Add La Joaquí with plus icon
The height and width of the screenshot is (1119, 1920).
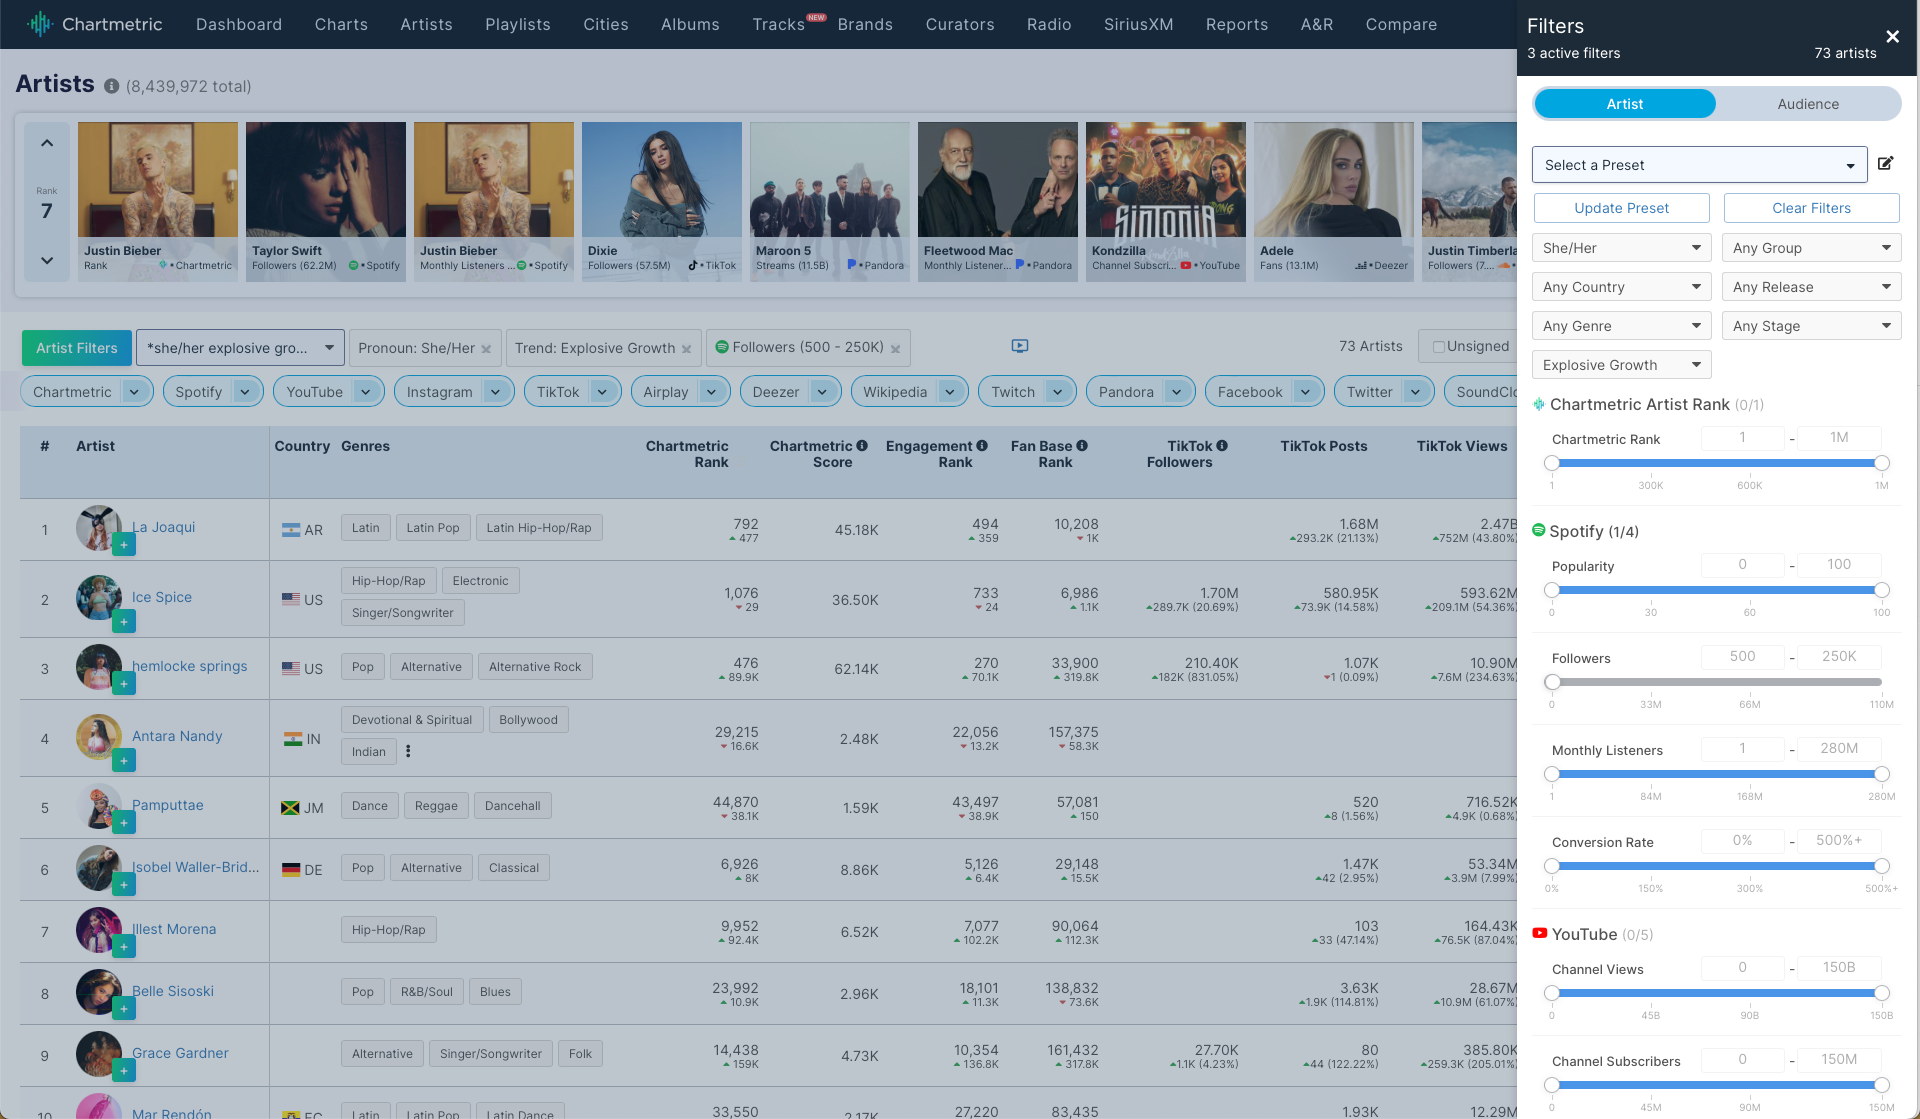(123, 545)
